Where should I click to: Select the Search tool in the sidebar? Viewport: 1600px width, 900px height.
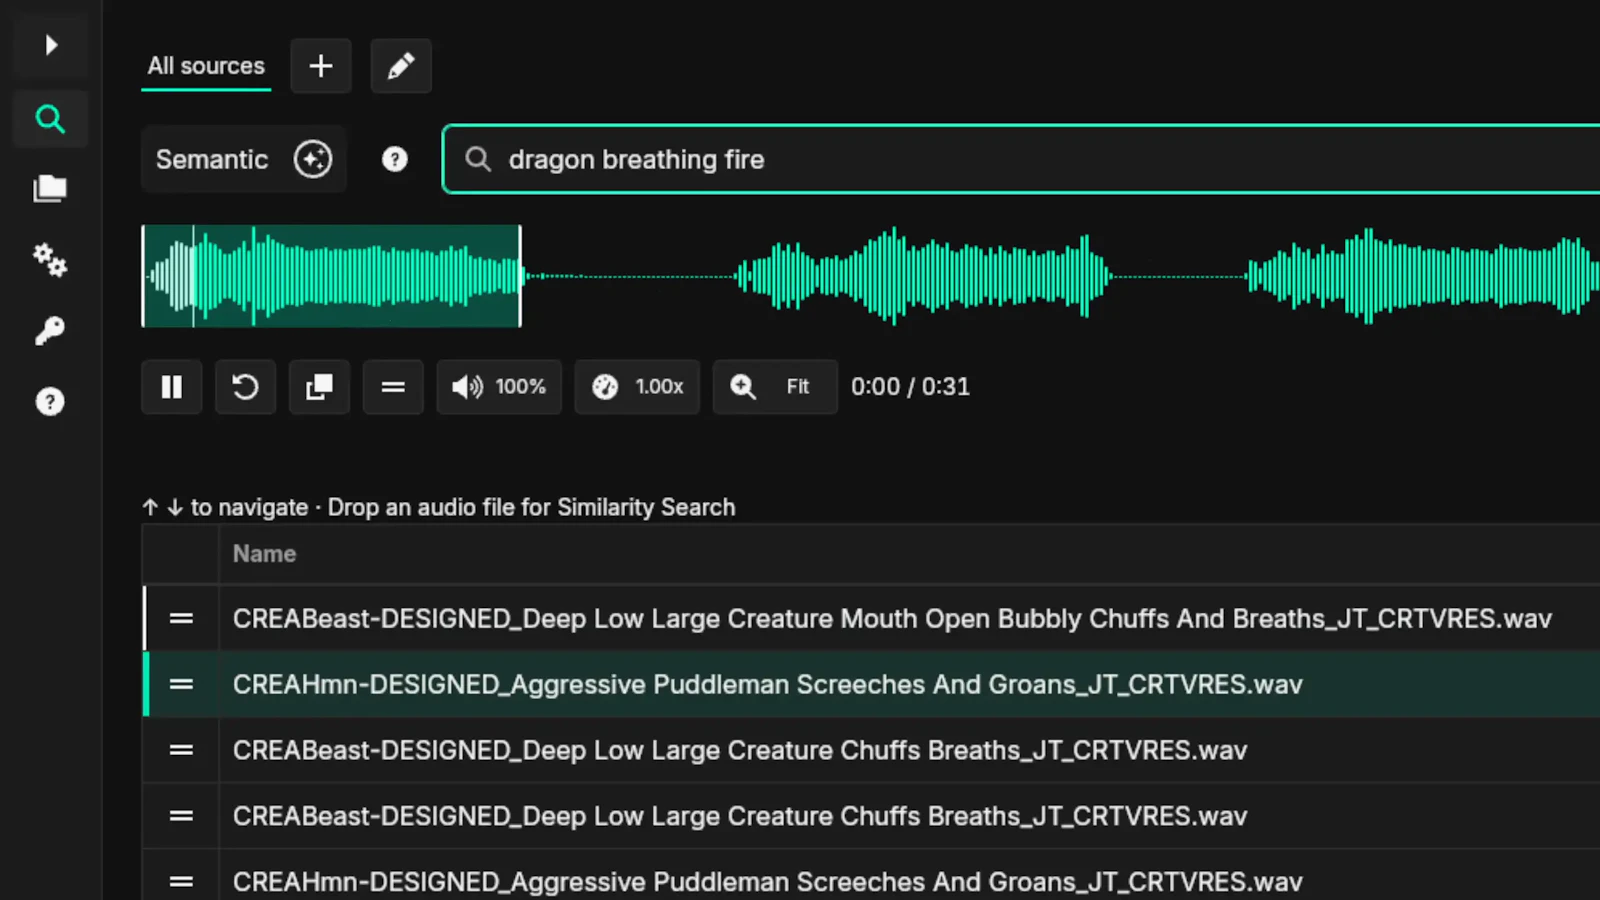tap(50, 118)
